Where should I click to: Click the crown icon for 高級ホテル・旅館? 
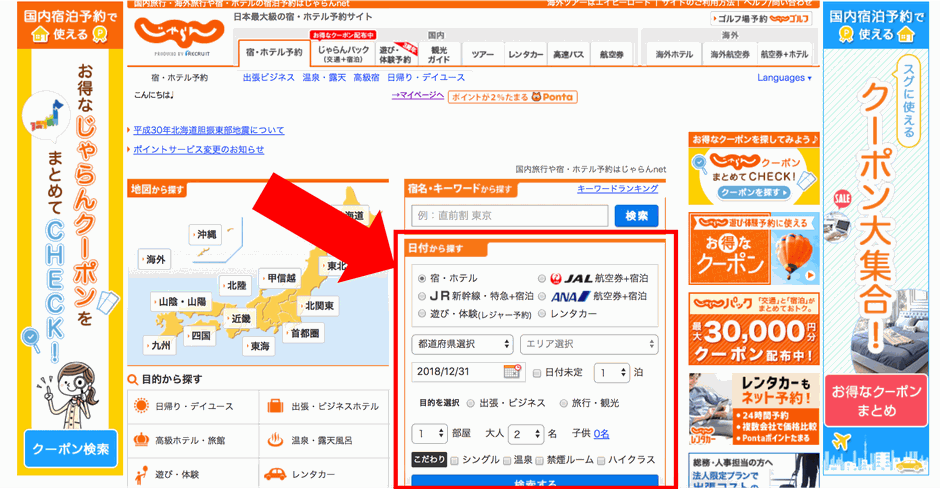(x=141, y=440)
